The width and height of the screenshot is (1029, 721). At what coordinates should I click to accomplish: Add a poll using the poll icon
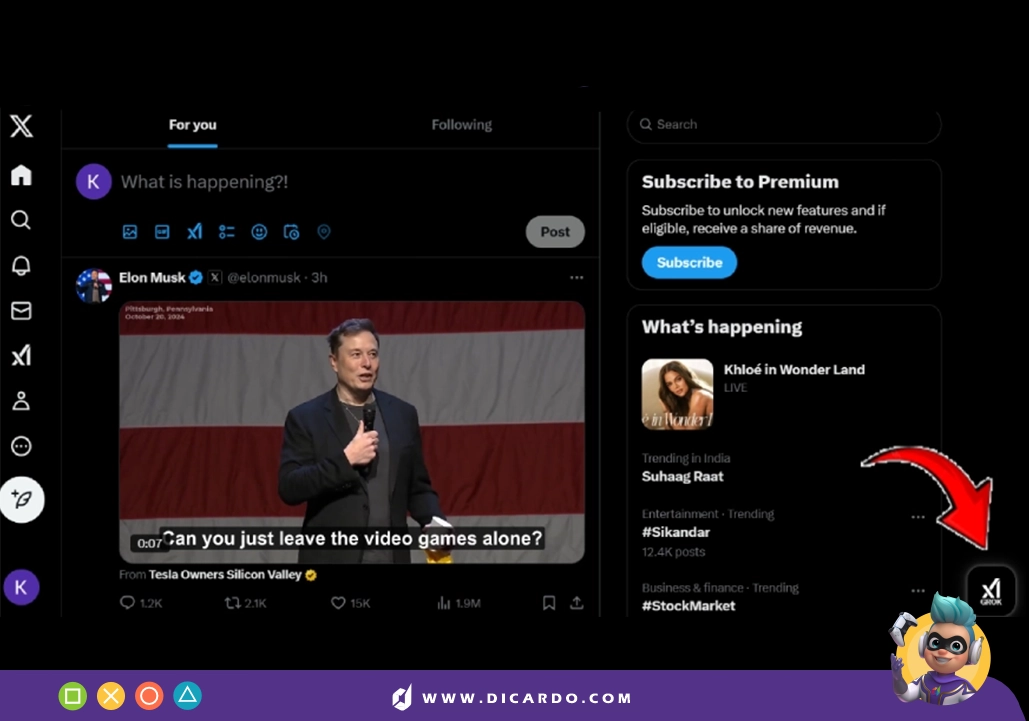[226, 232]
